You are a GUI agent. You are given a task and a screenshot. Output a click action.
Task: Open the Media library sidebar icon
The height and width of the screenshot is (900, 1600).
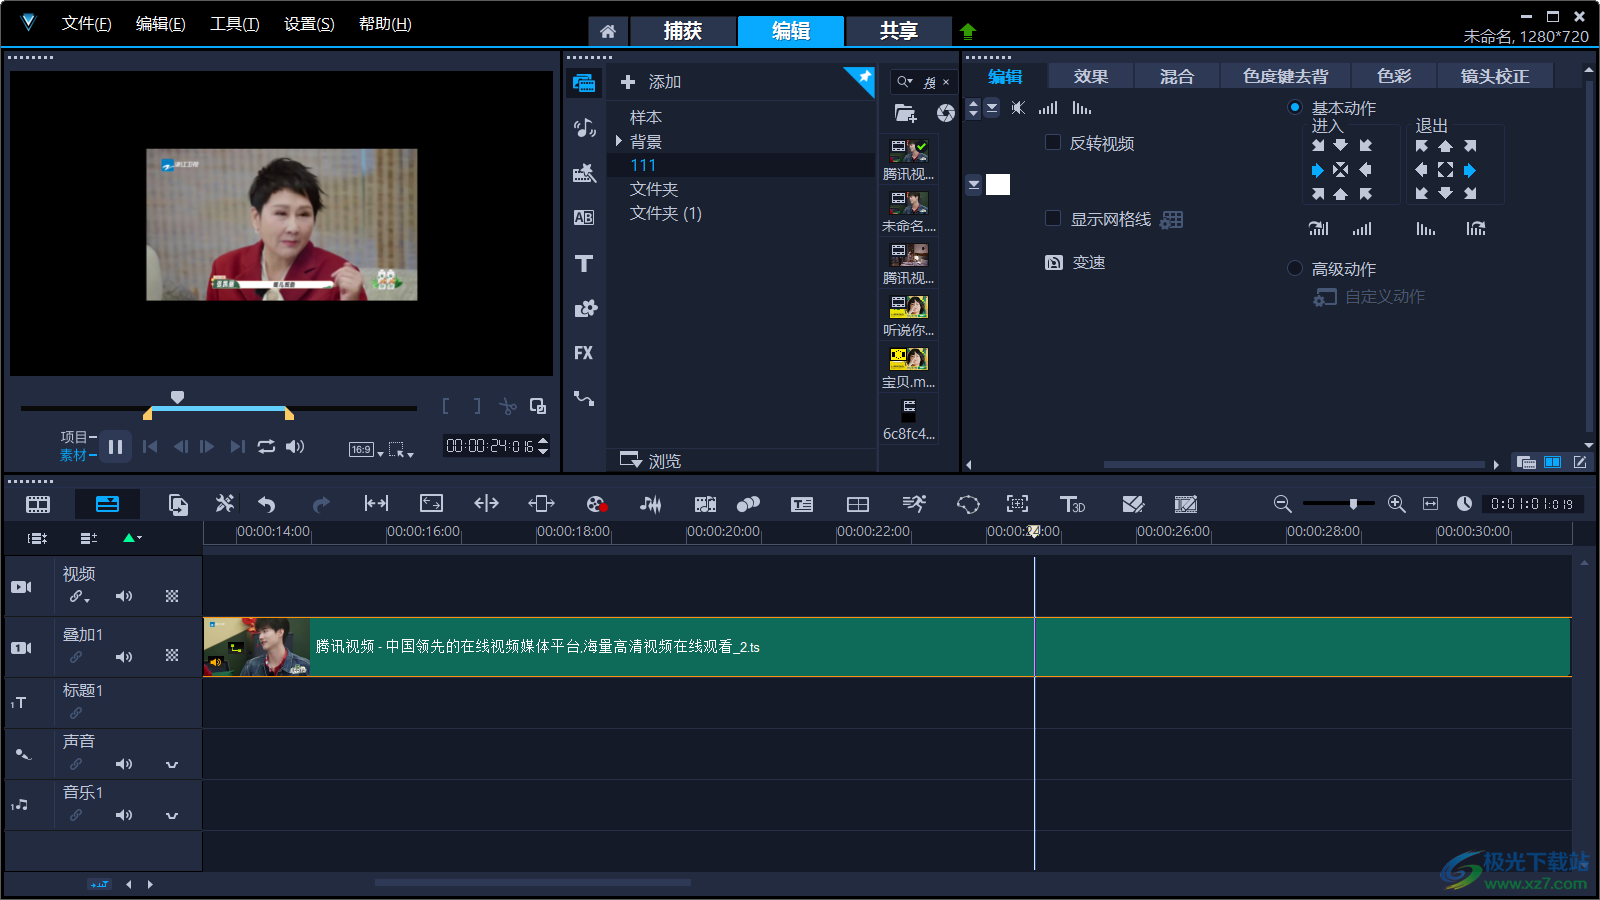[x=584, y=83]
